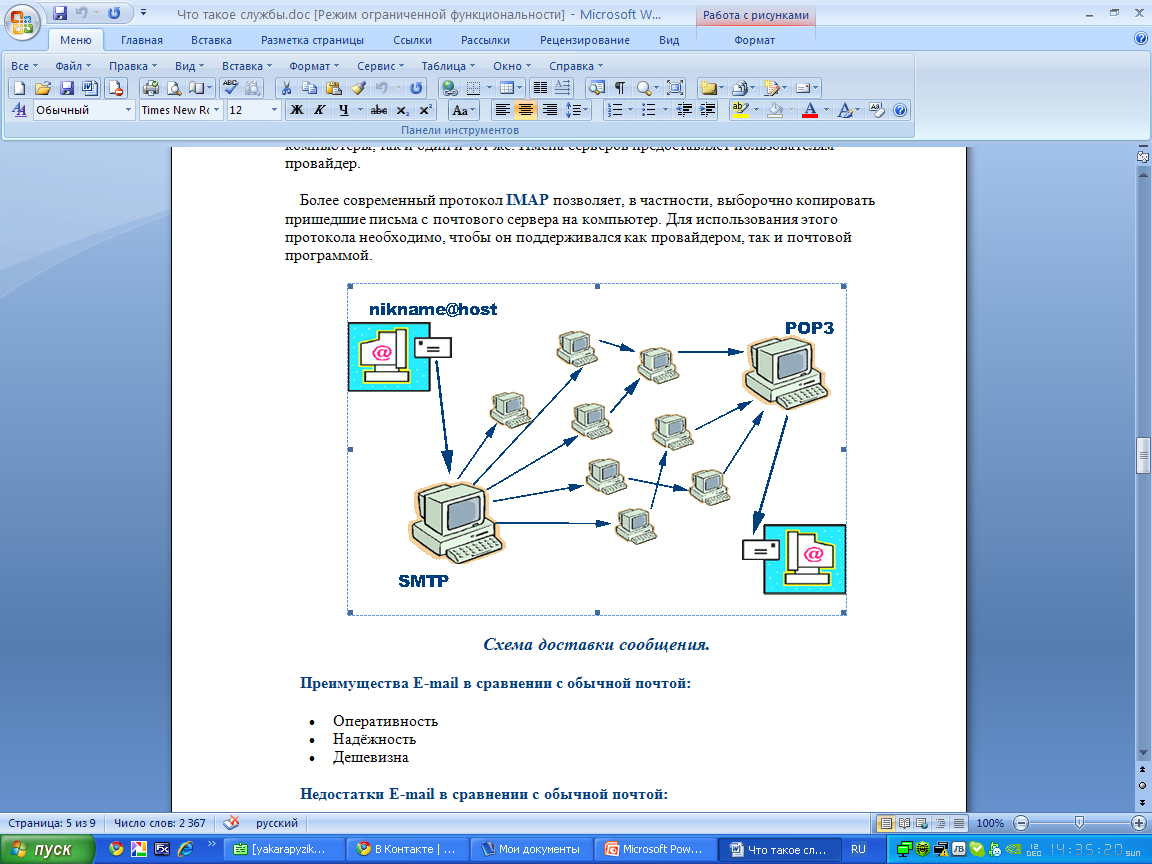Open a file with the folder icon

tap(43, 88)
